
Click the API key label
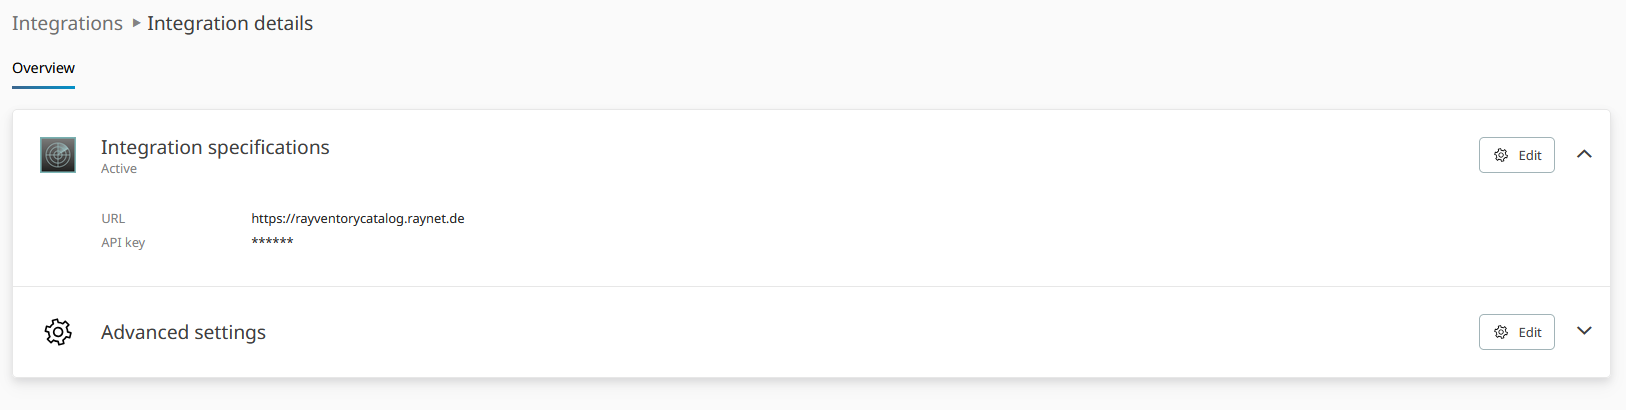point(123,242)
